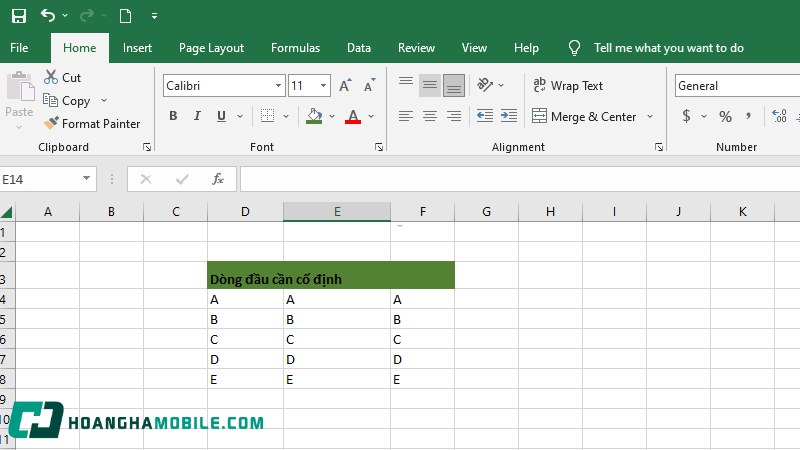800x450 pixels.
Task: Click the Save icon in quick access toolbar
Action: coord(19,16)
